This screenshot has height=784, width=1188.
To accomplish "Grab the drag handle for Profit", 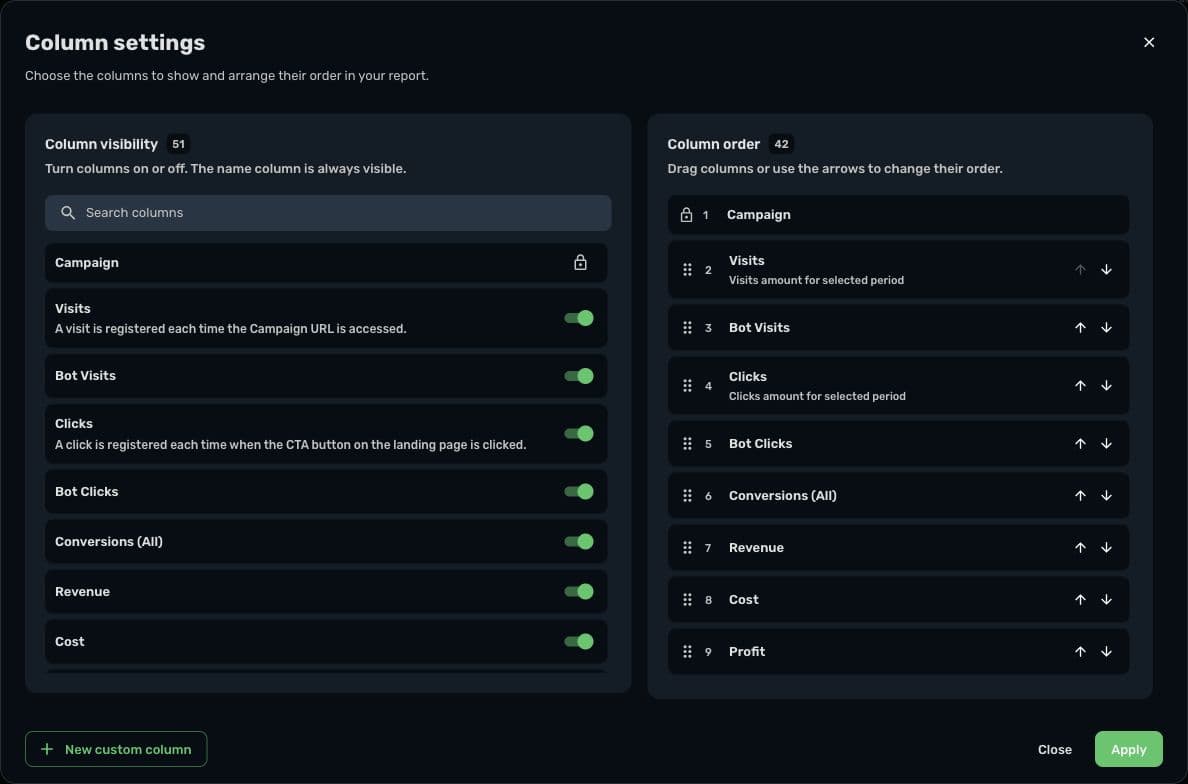I will [687, 651].
